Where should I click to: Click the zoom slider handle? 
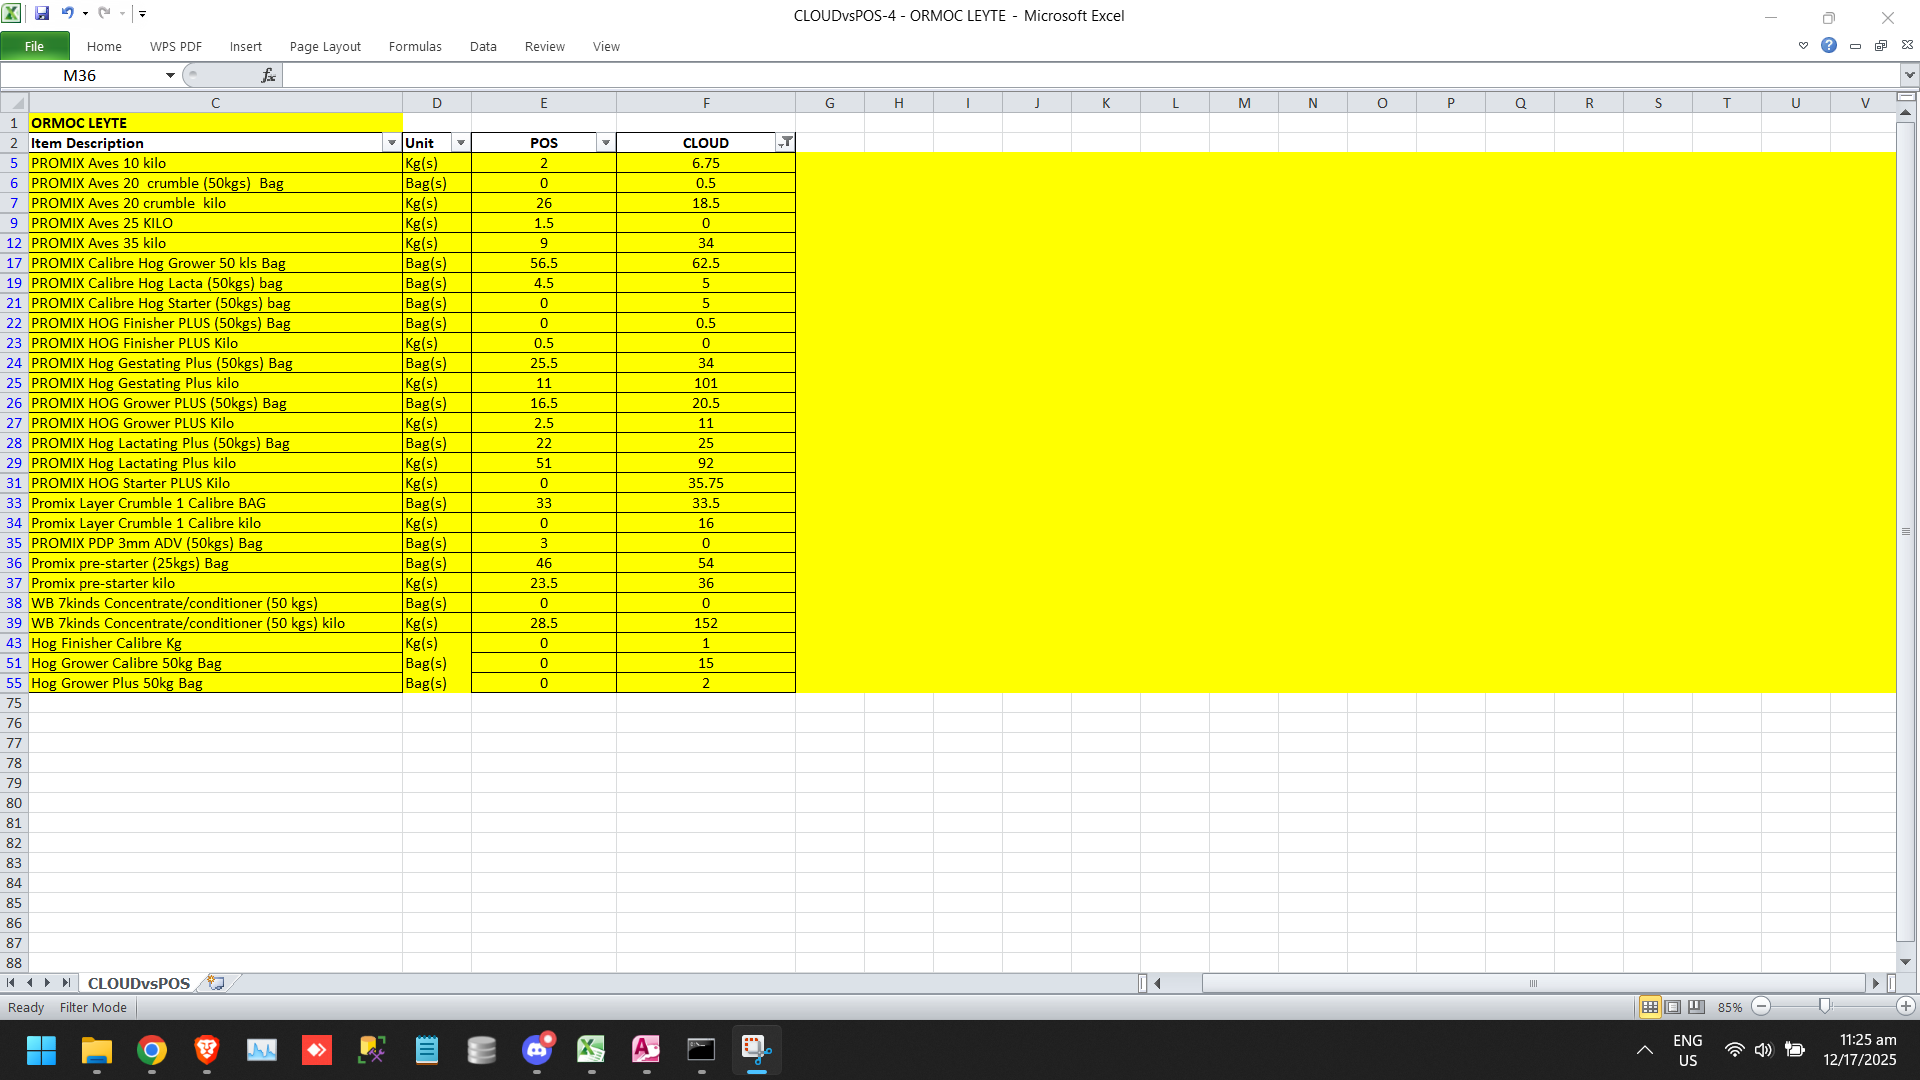point(1825,1007)
